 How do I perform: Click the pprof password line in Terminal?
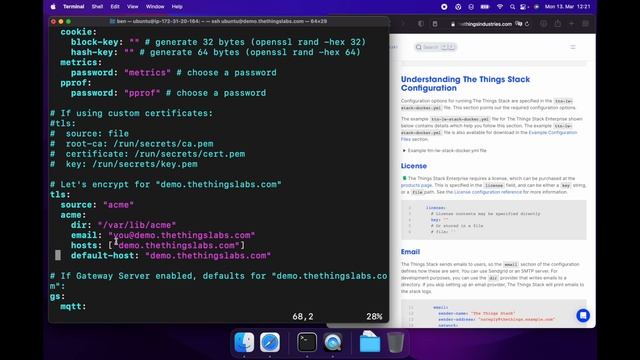click(168, 93)
